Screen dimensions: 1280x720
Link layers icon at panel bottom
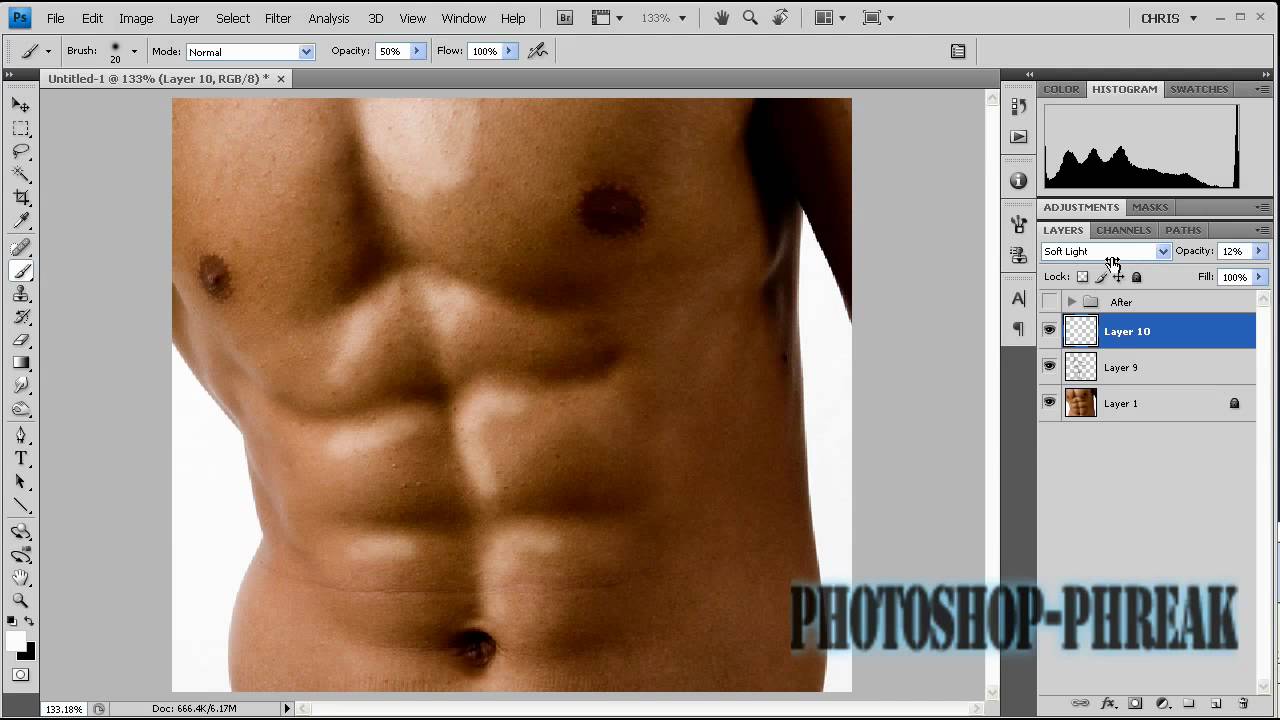point(1080,703)
